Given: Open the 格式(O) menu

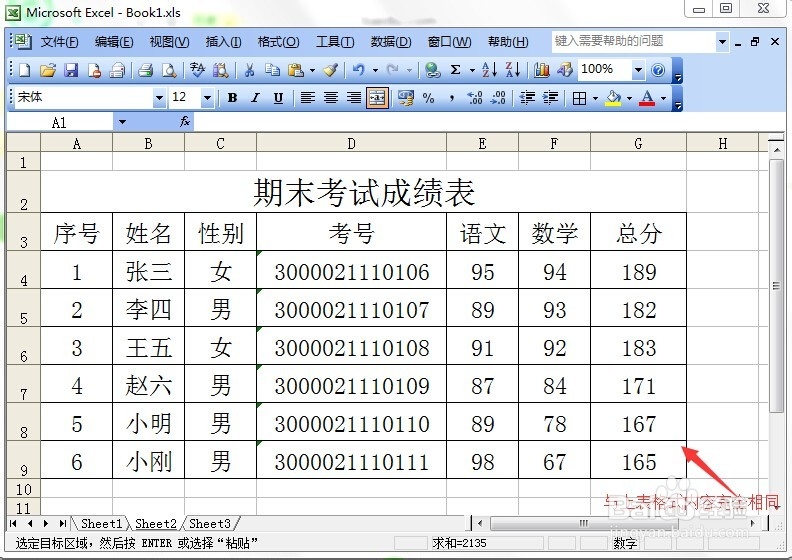Looking at the screenshot, I should tap(278, 42).
